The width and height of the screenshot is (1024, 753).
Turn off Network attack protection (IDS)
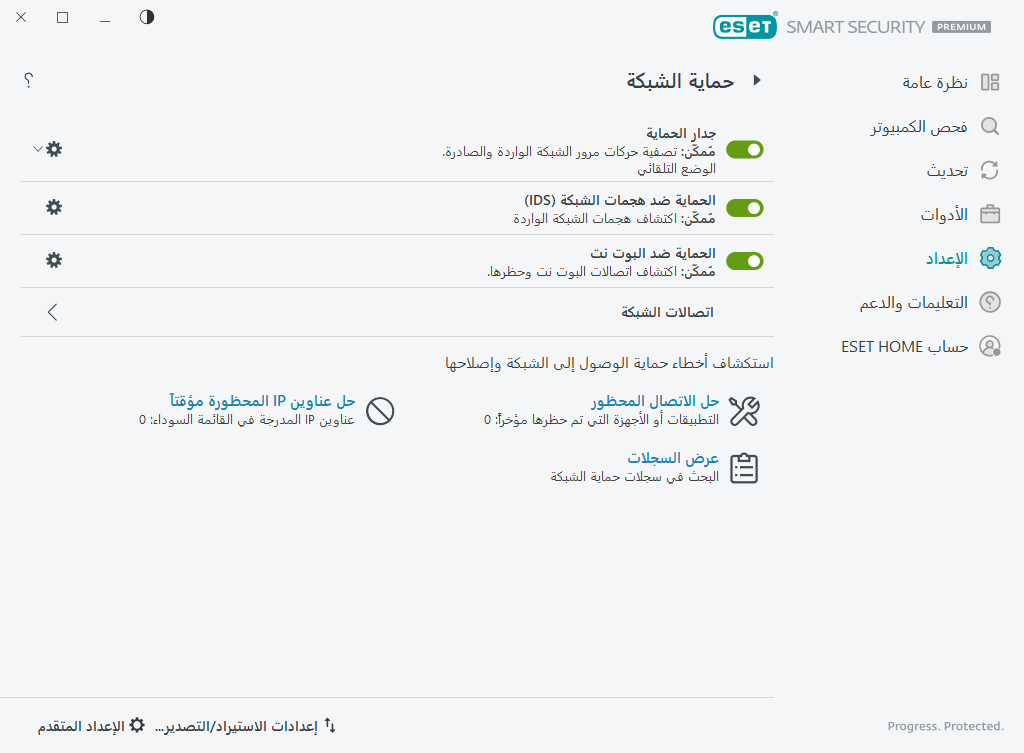pyautogui.click(x=744, y=208)
